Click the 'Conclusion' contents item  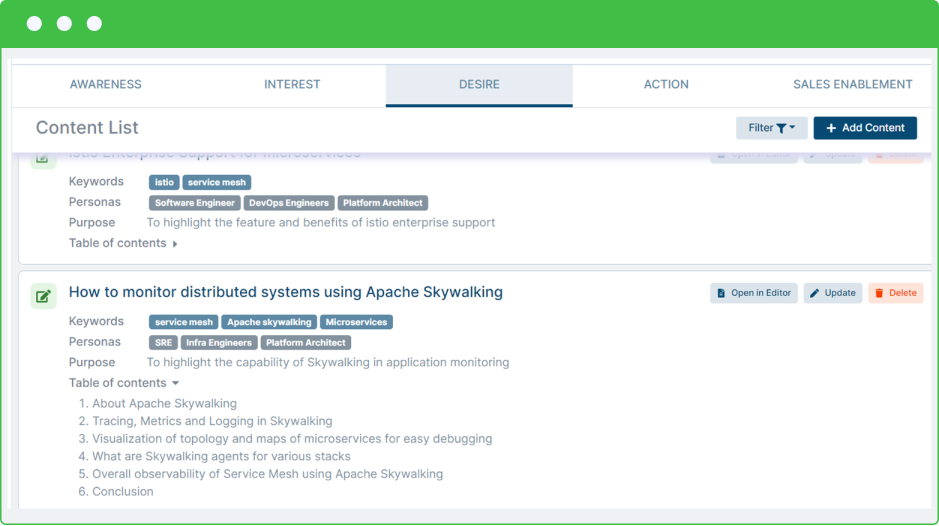(122, 491)
